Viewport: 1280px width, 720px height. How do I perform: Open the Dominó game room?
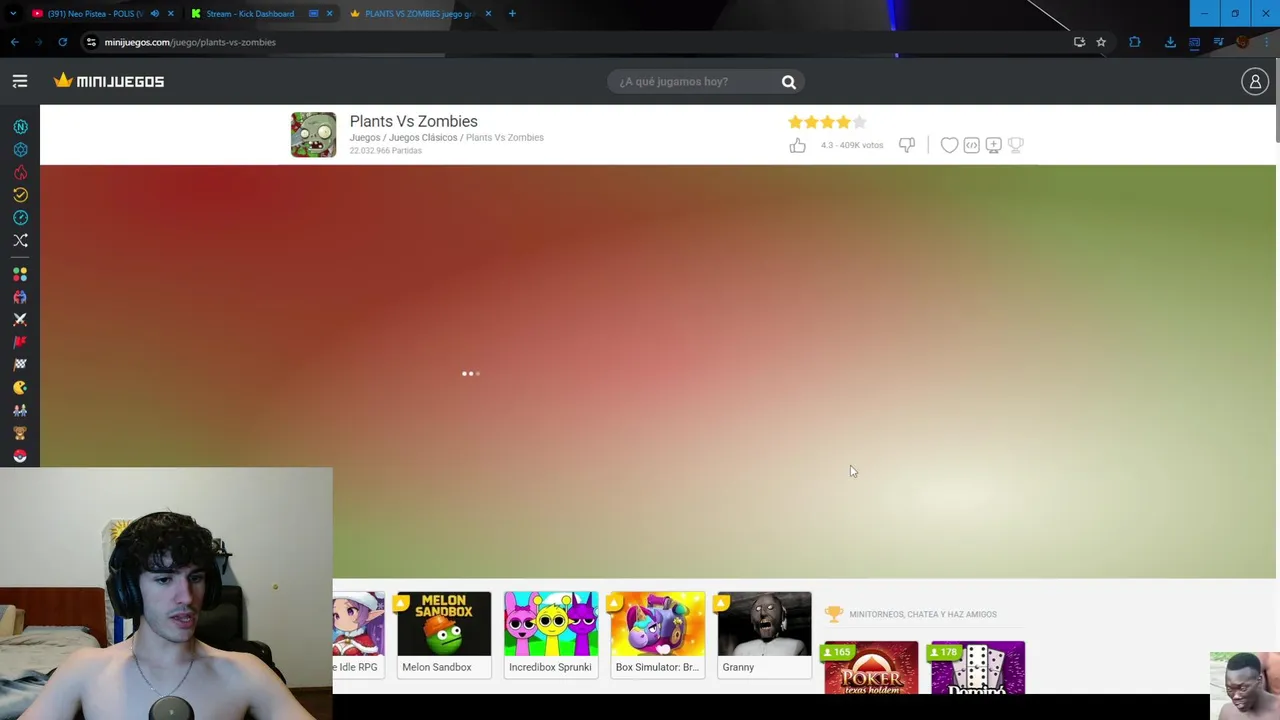click(x=978, y=667)
